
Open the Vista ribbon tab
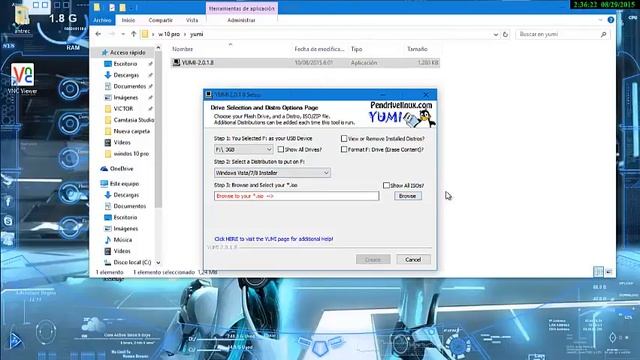[192, 20]
